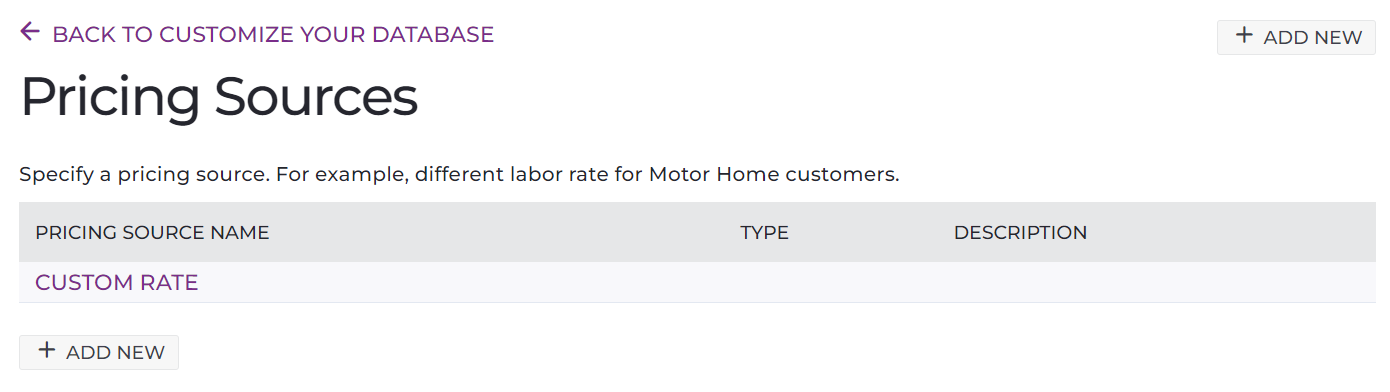Open Back to Customize Your Database link
Image resolution: width=1390 pixels, height=392 pixels.
tap(257, 34)
